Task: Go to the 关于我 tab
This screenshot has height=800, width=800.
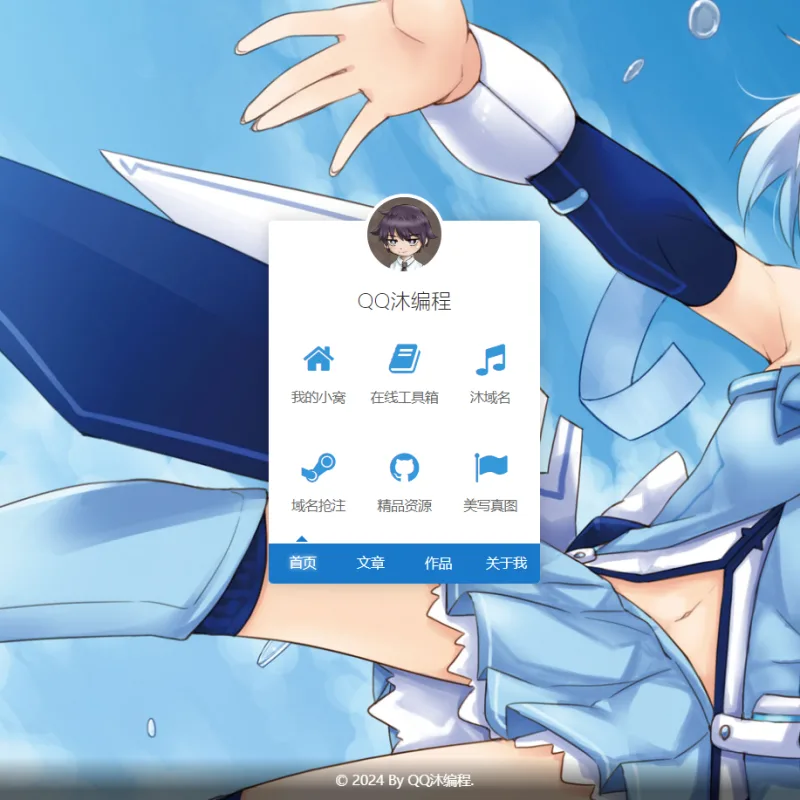Action: tap(506, 563)
